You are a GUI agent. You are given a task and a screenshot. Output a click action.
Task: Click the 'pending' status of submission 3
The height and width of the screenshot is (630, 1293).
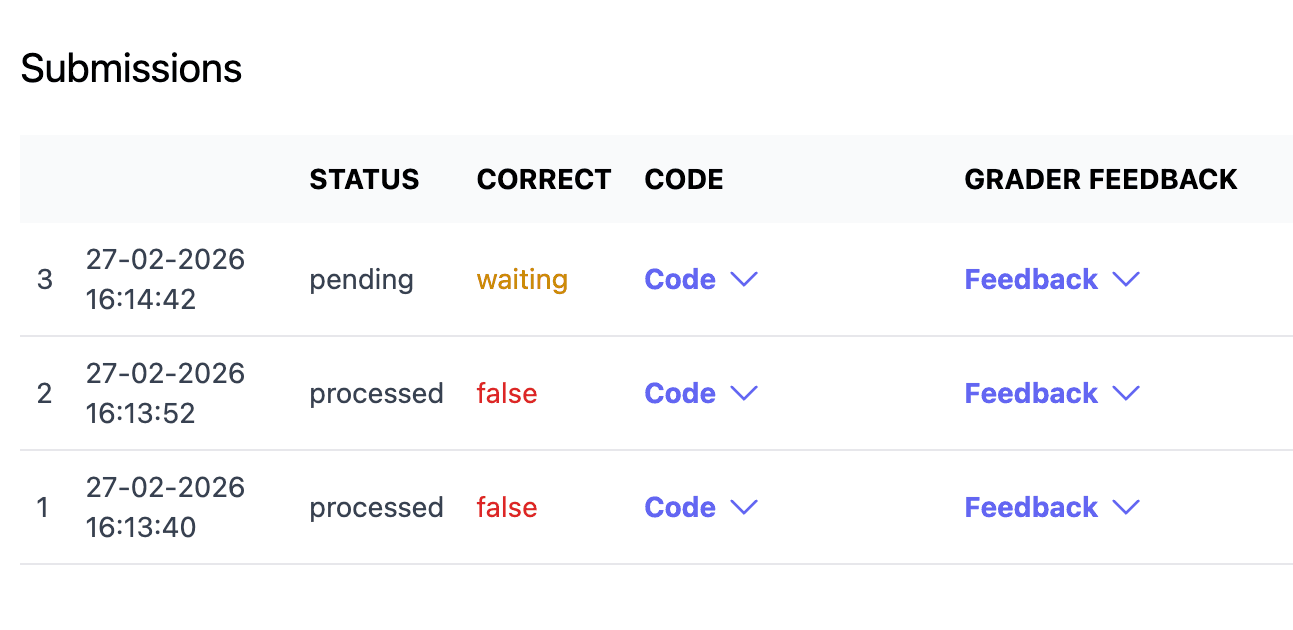click(361, 280)
